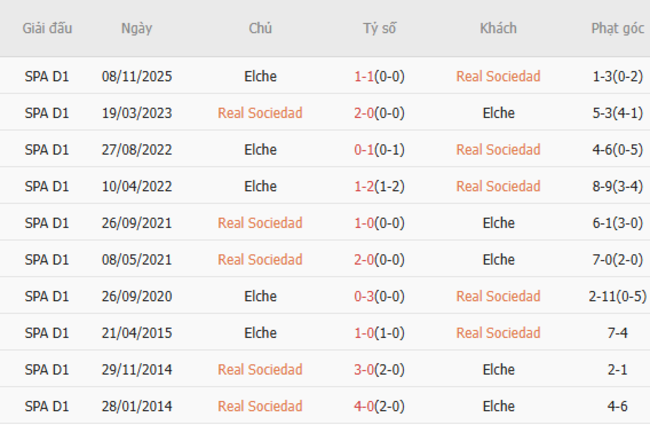Click the 'Phạt góc' column header

pyautogui.click(x=617, y=28)
